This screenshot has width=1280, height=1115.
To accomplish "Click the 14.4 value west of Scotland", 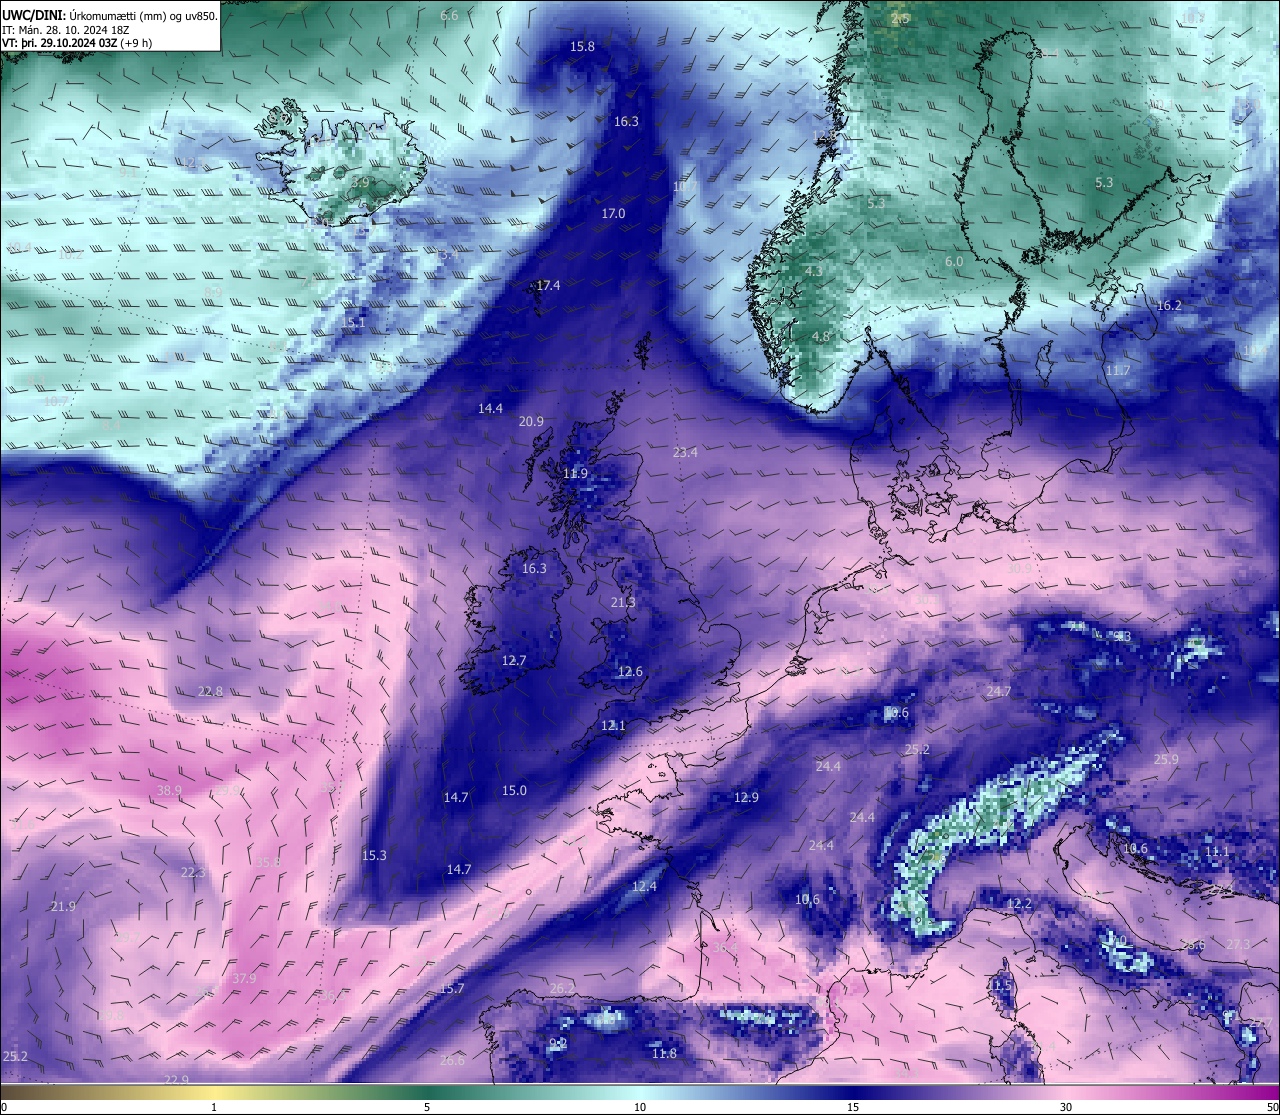I will point(490,409).
